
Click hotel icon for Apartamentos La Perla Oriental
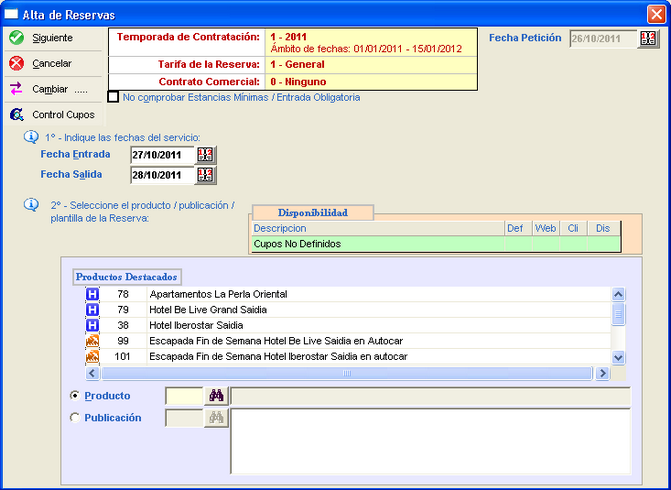(92, 294)
